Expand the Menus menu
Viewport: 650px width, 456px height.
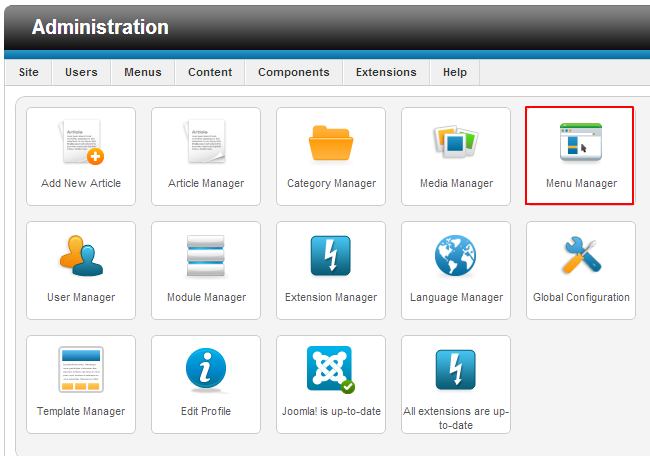coord(143,72)
